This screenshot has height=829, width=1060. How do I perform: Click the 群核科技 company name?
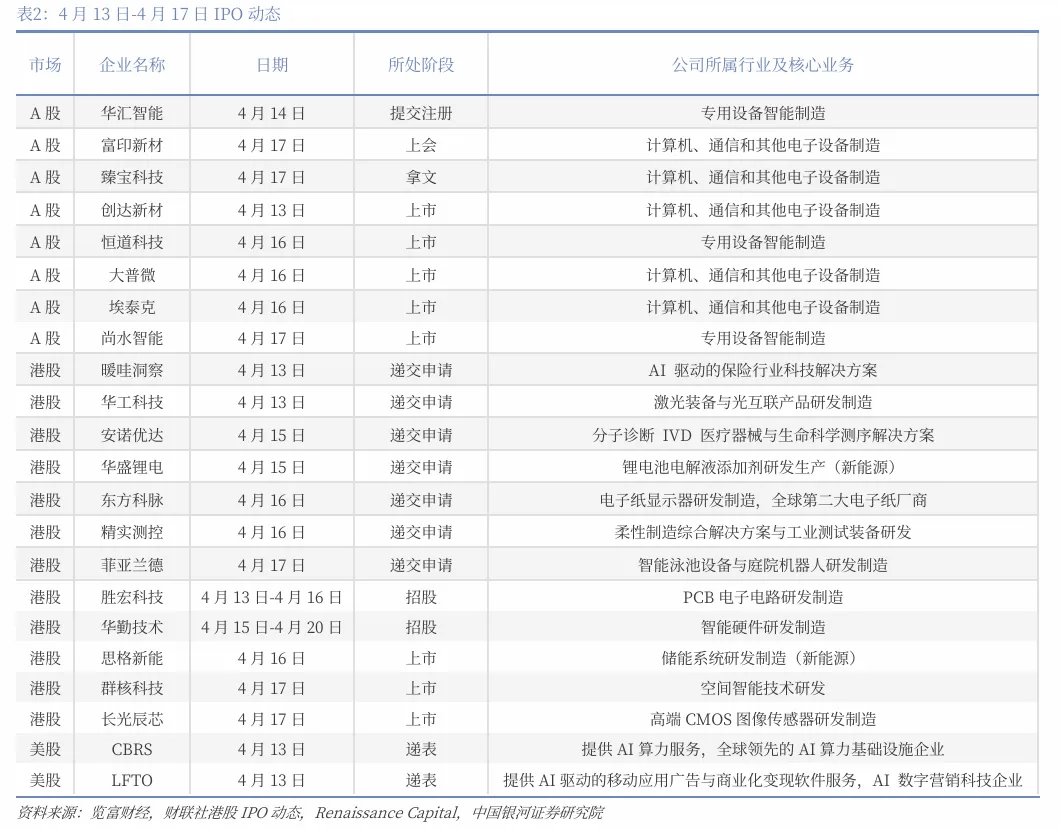[132, 688]
